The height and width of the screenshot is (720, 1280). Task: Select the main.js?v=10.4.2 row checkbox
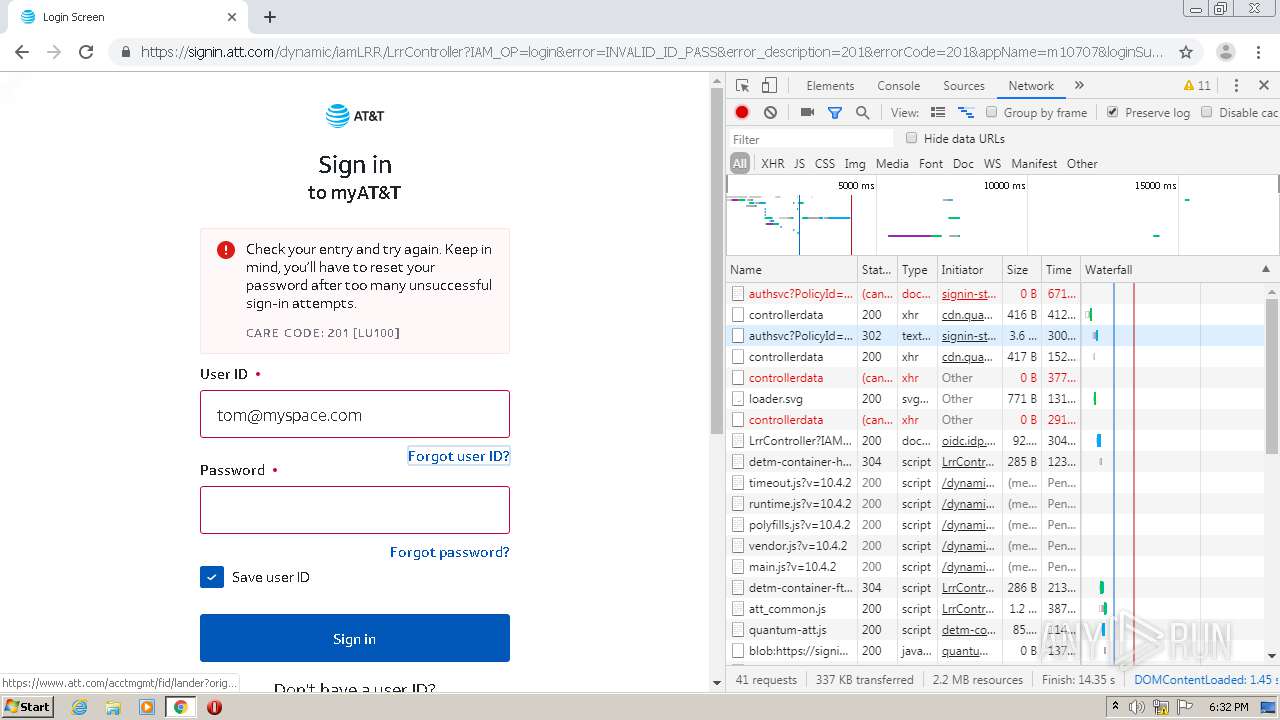click(738, 567)
